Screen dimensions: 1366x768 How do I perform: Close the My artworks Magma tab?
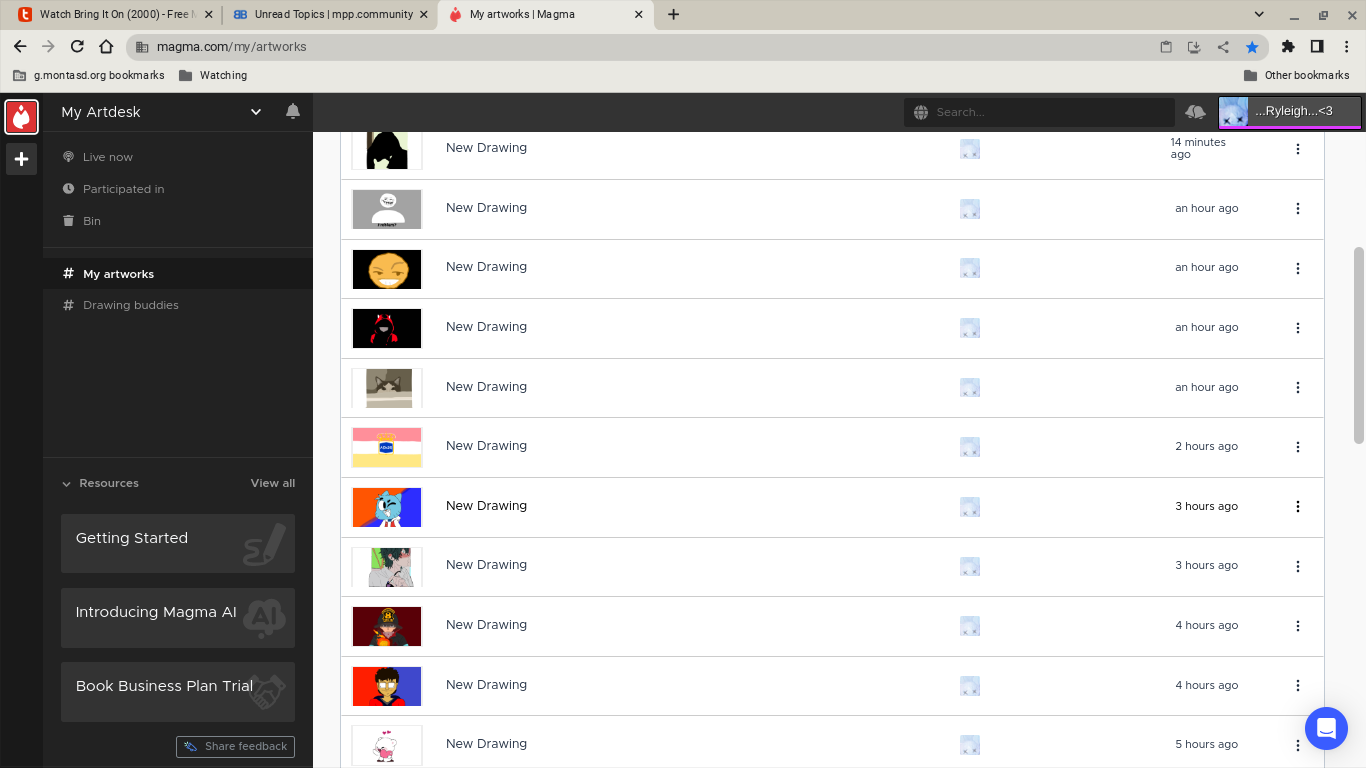pos(639,15)
